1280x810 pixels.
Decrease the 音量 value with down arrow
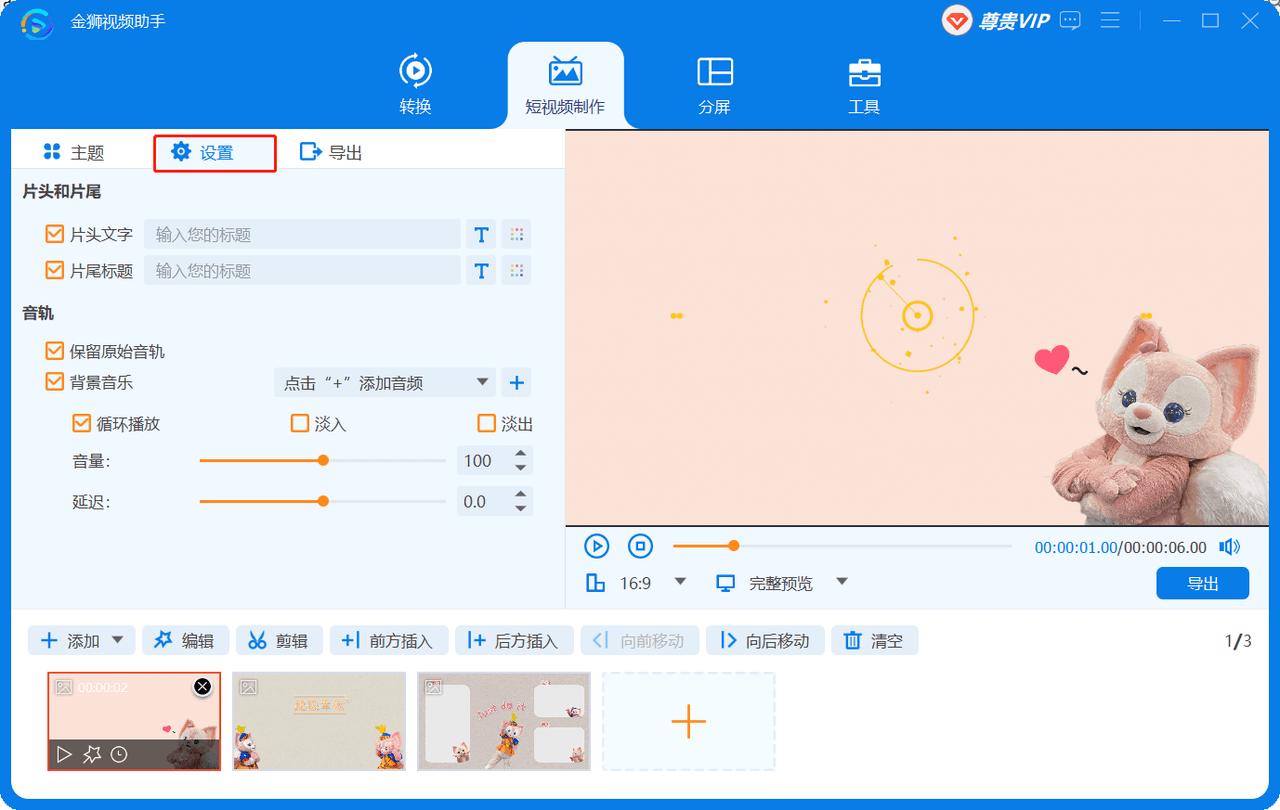point(521,468)
